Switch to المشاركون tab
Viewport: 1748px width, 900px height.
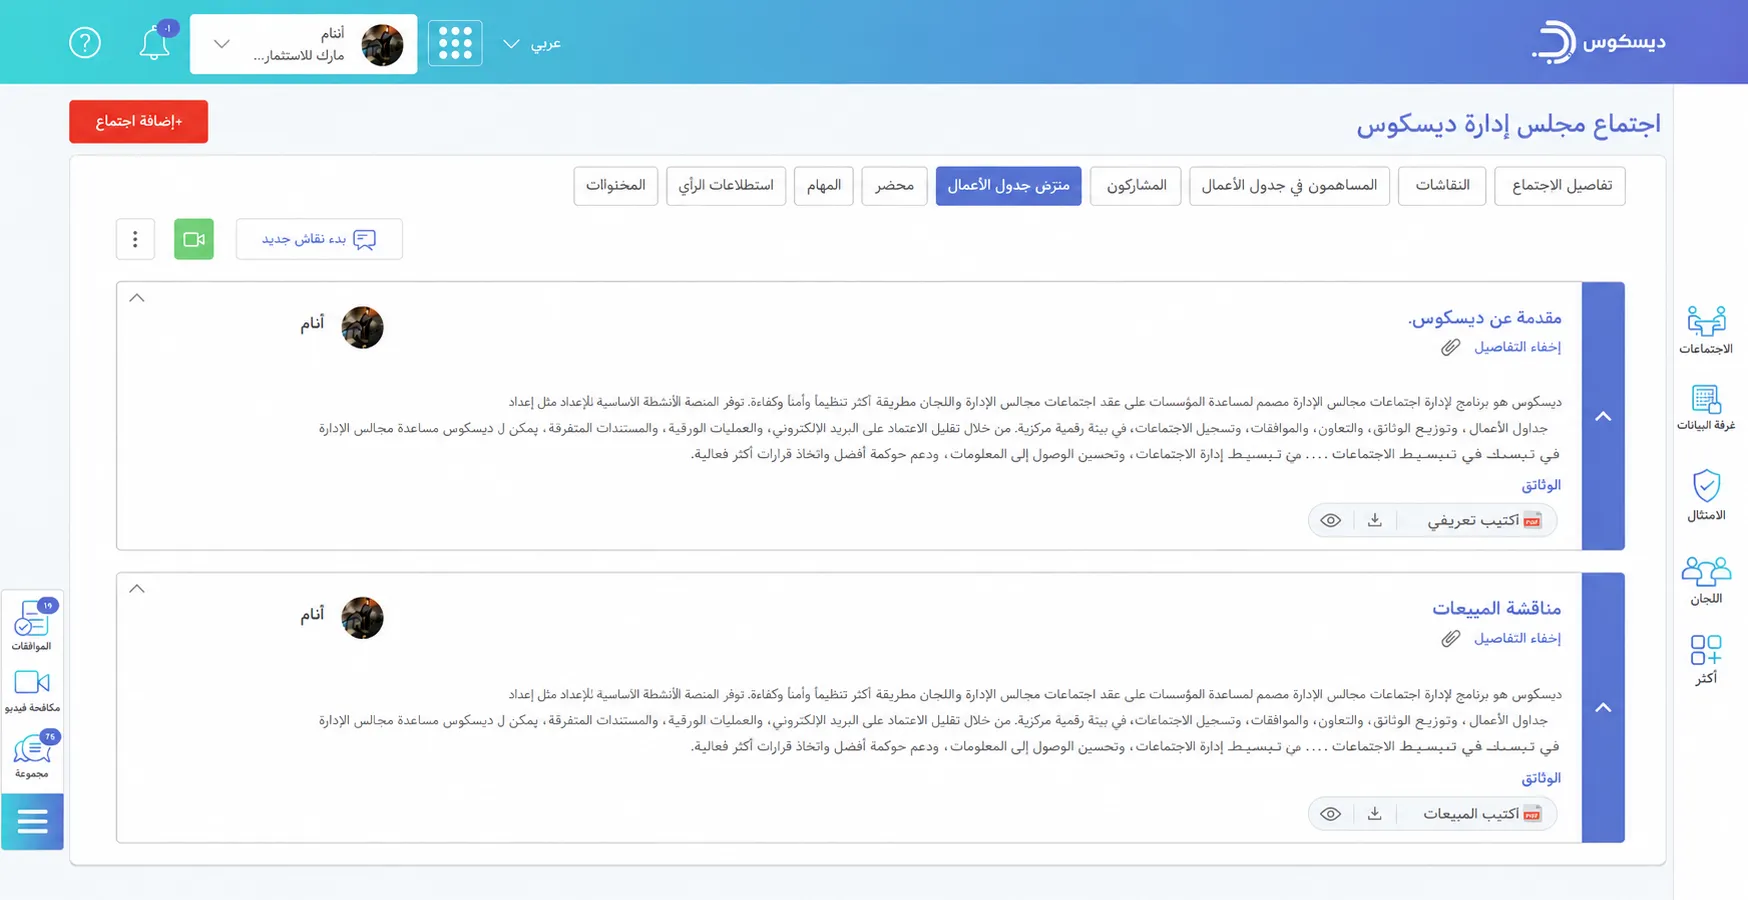pos(1136,186)
